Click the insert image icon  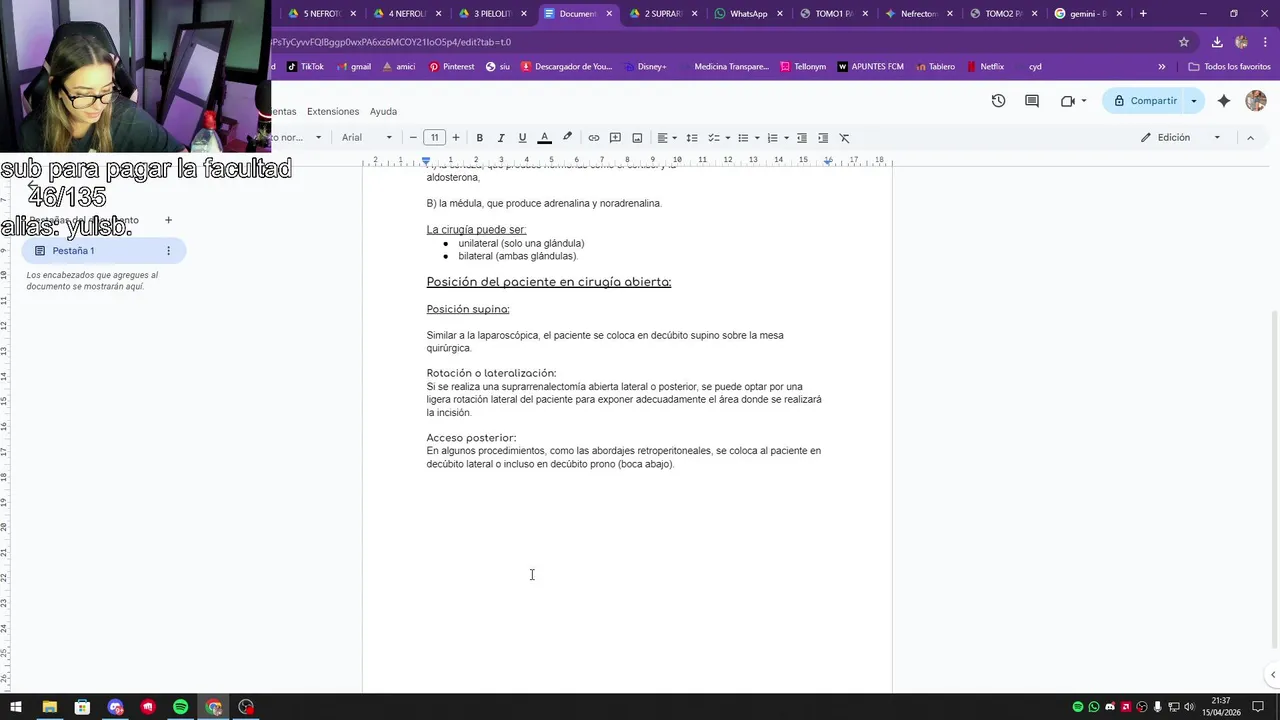pyautogui.click(x=637, y=138)
